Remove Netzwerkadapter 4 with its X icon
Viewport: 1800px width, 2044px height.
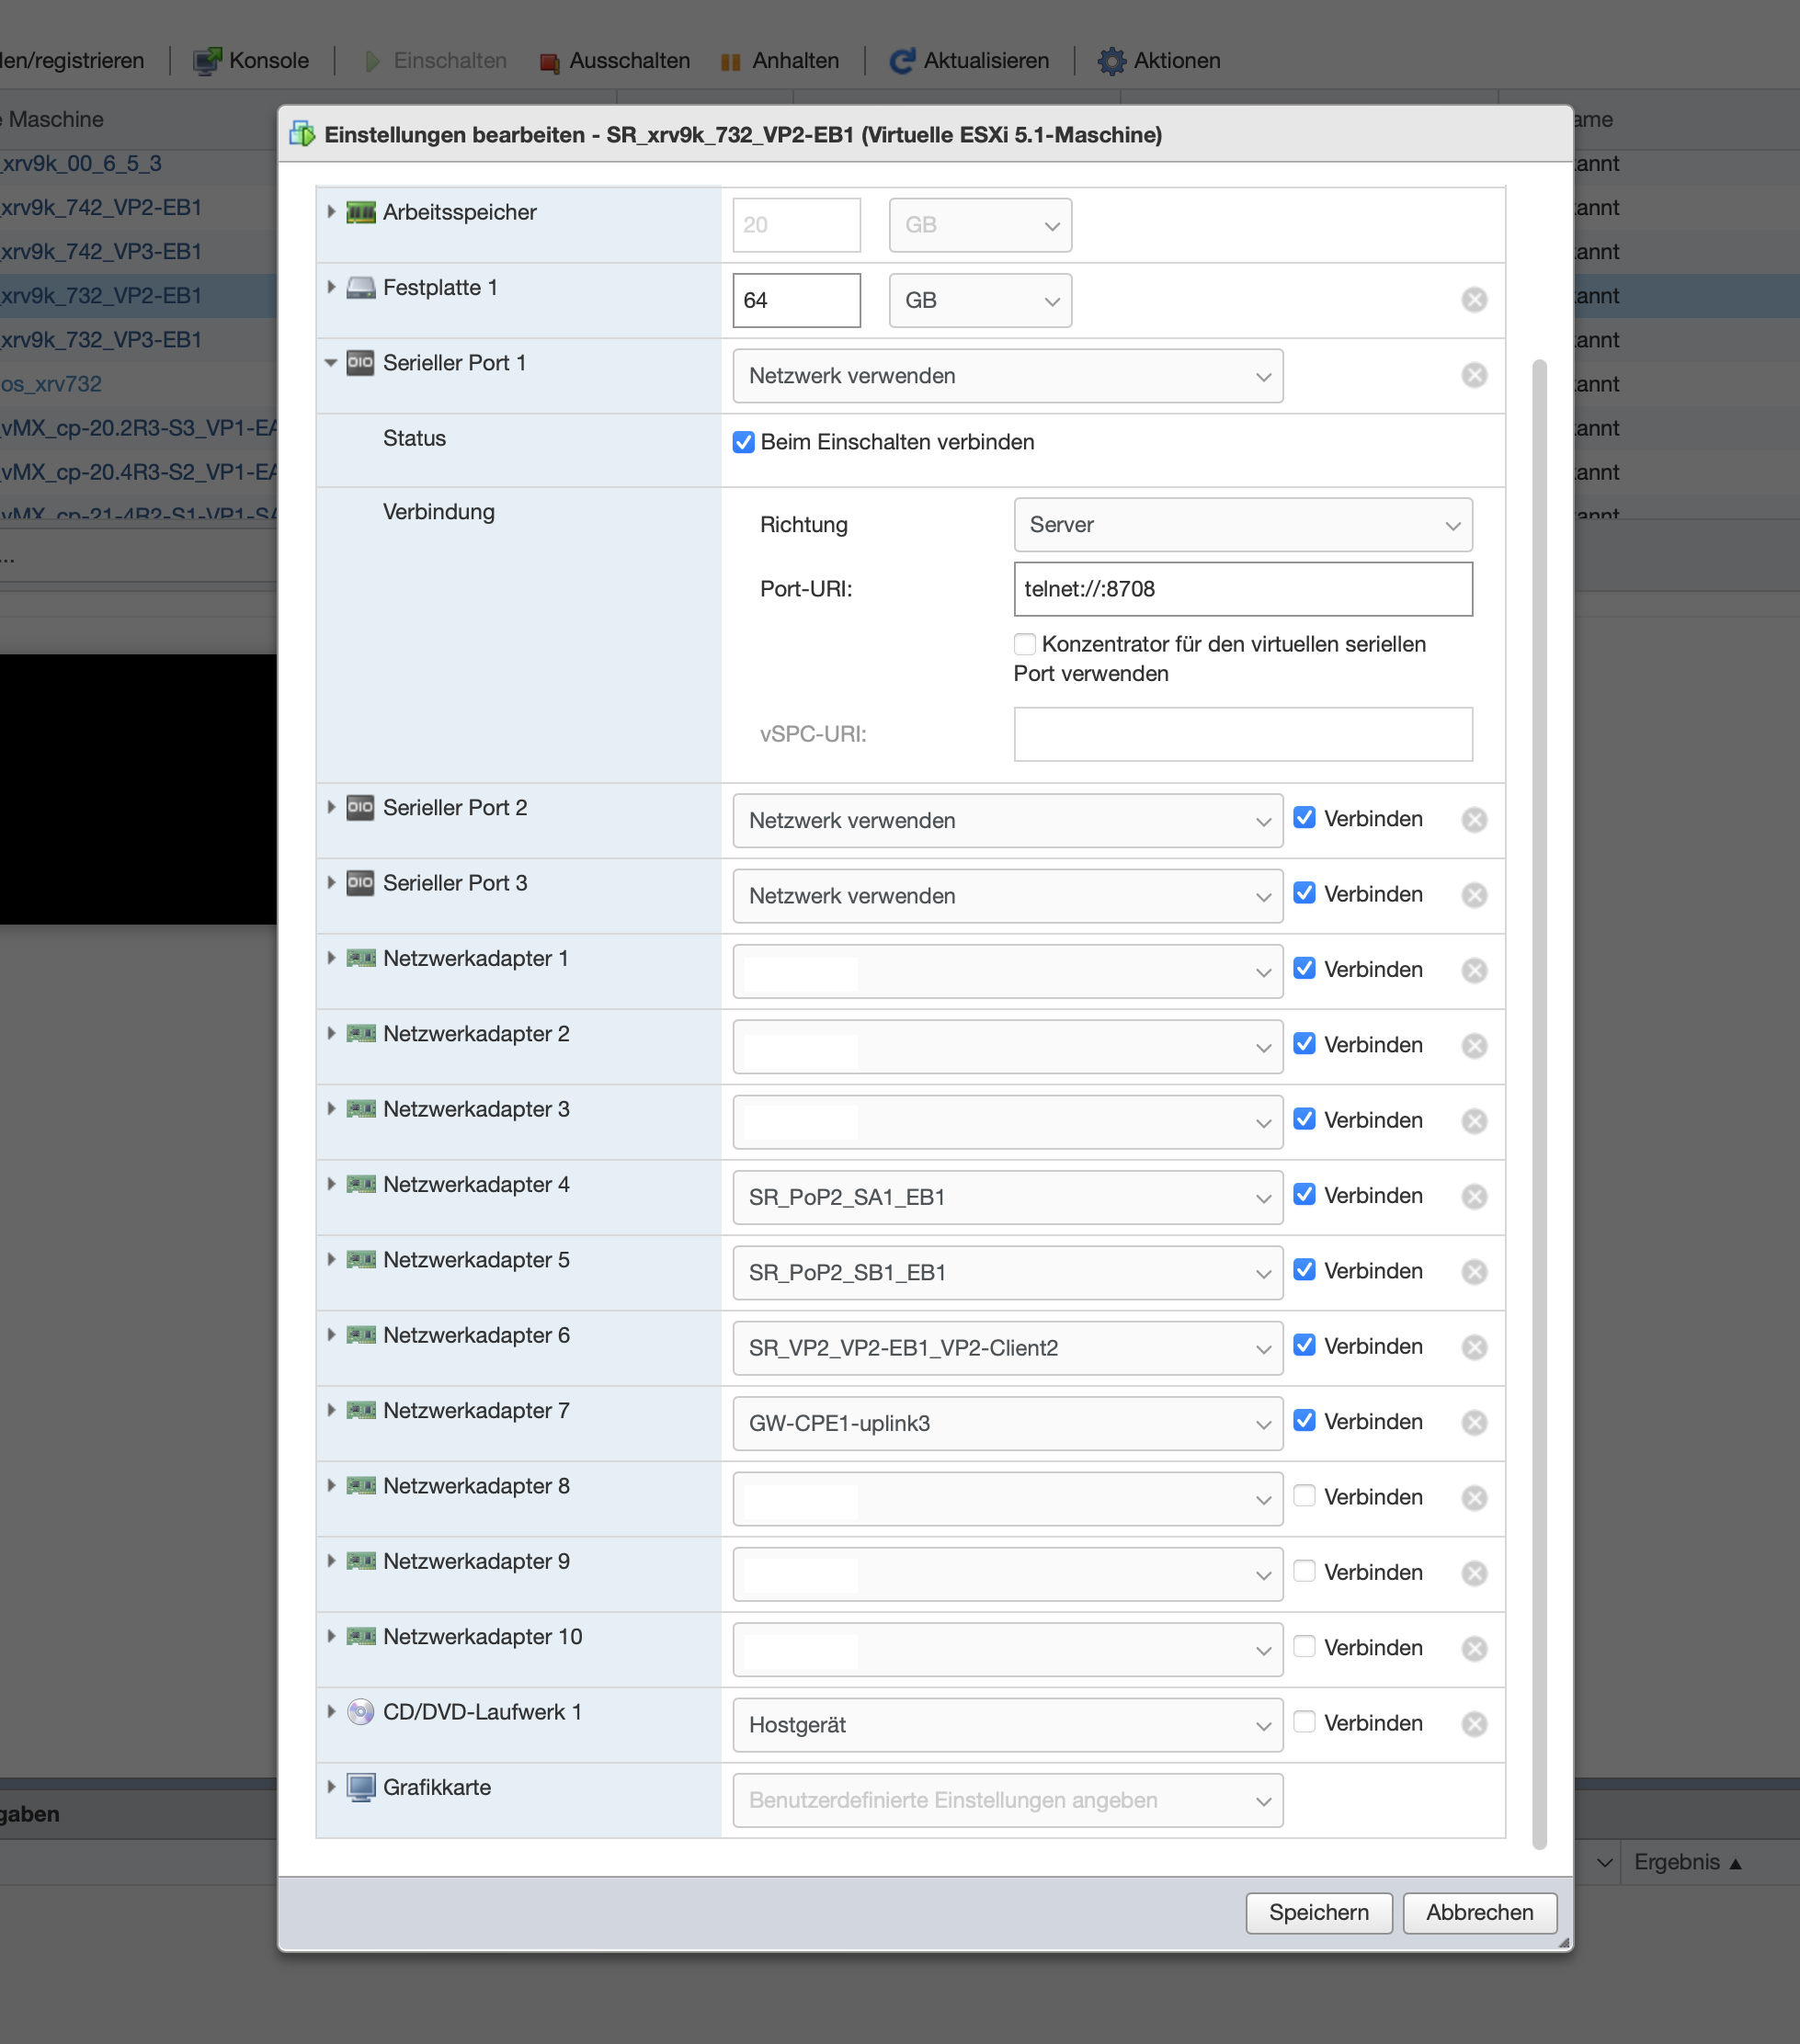pyautogui.click(x=1473, y=1196)
